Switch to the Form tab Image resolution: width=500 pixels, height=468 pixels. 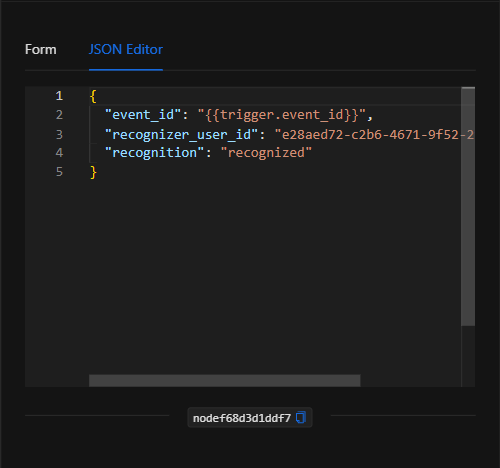pyautogui.click(x=41, y=50)
